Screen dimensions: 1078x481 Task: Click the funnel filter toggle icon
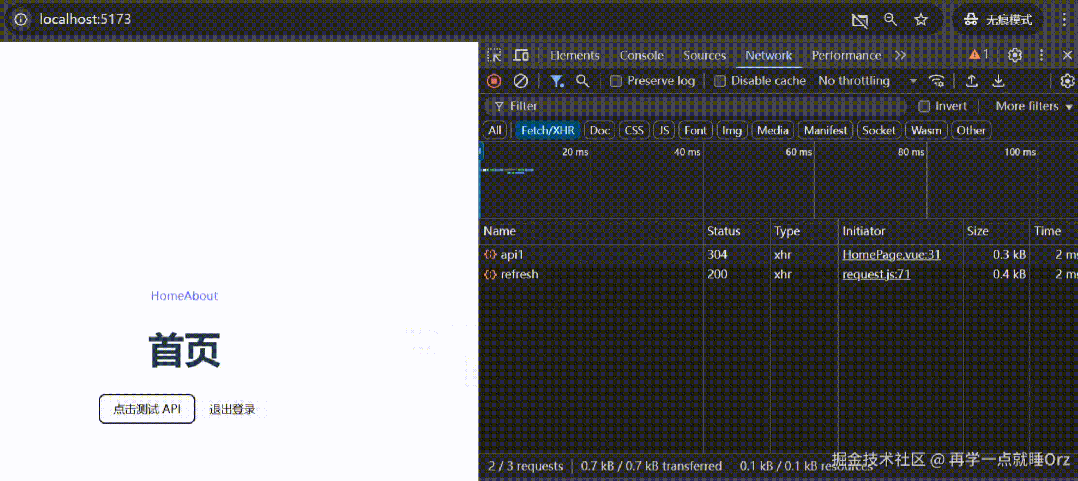[557, 81]
